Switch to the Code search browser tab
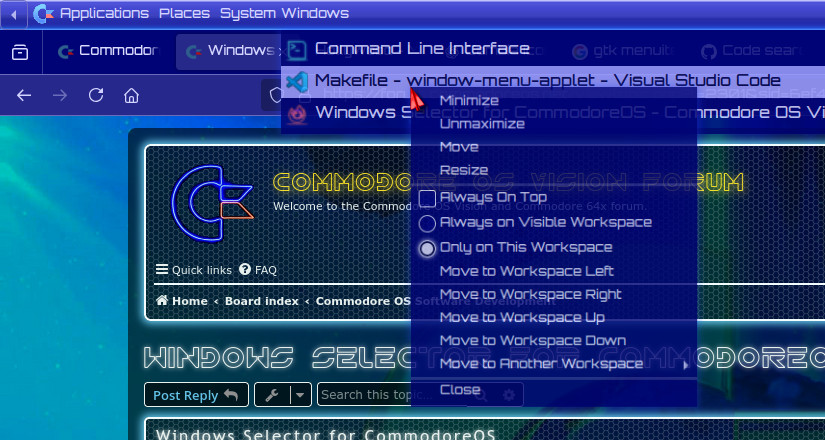The height and width of the screenshot is (440, 825). tap(752, 51)
